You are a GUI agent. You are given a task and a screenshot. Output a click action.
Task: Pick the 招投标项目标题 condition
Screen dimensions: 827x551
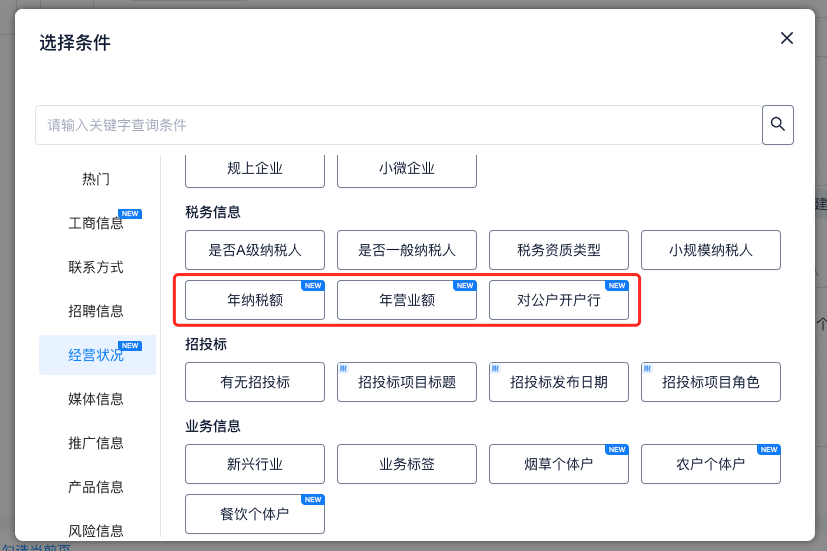[x=407, y=382]
